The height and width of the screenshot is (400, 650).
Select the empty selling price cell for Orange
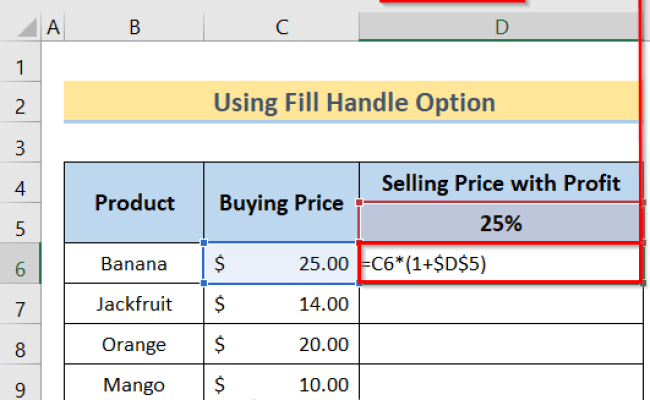pyautogui.click(x=501, y=344)
